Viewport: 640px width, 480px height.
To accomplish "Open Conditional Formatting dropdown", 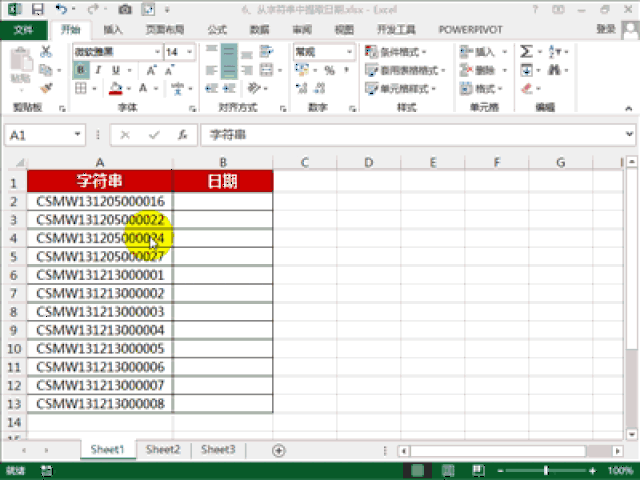I will pos(395,52).
